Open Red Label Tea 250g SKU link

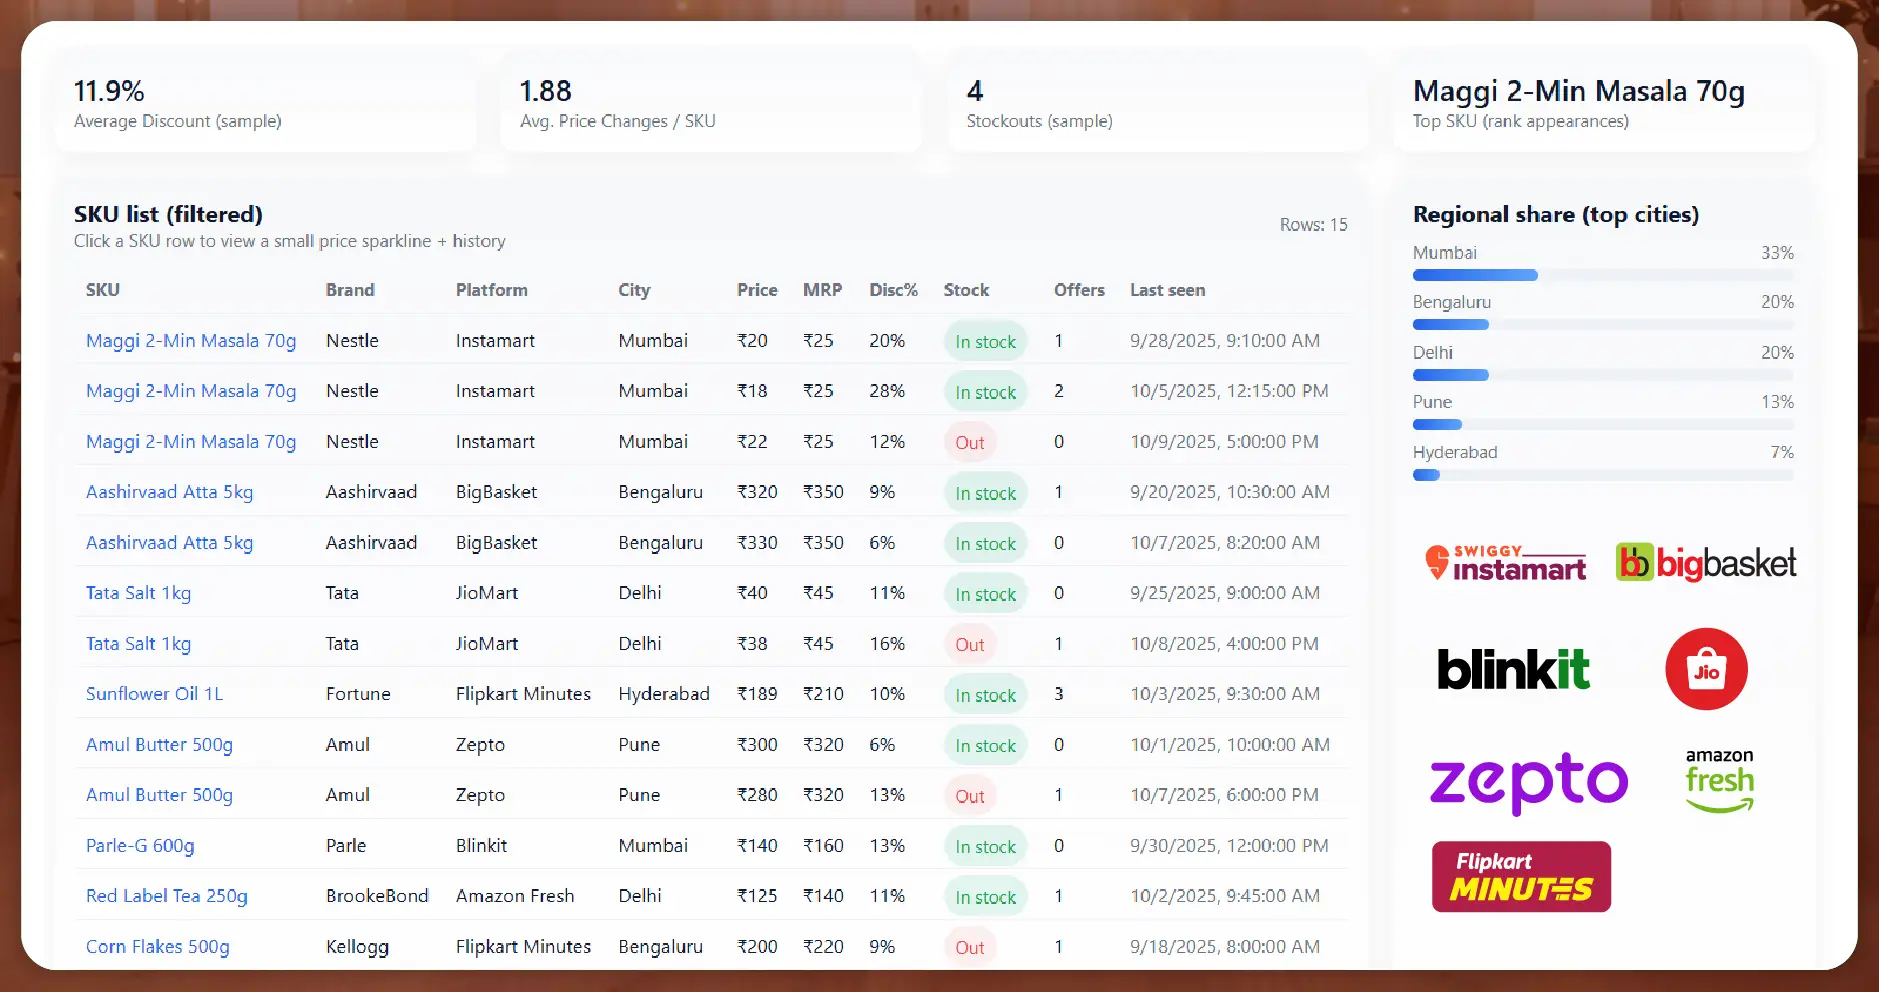click(166, 896)
